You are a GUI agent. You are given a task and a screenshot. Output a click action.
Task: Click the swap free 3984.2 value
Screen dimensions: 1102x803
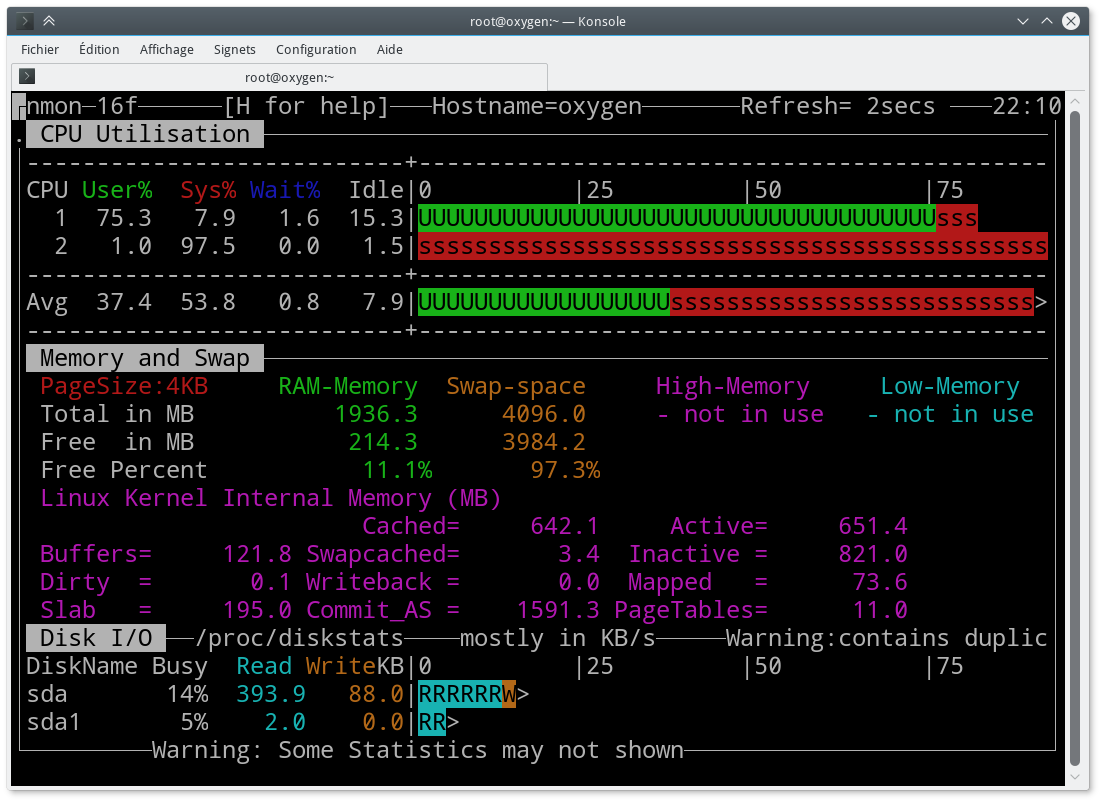coord(544,443)
